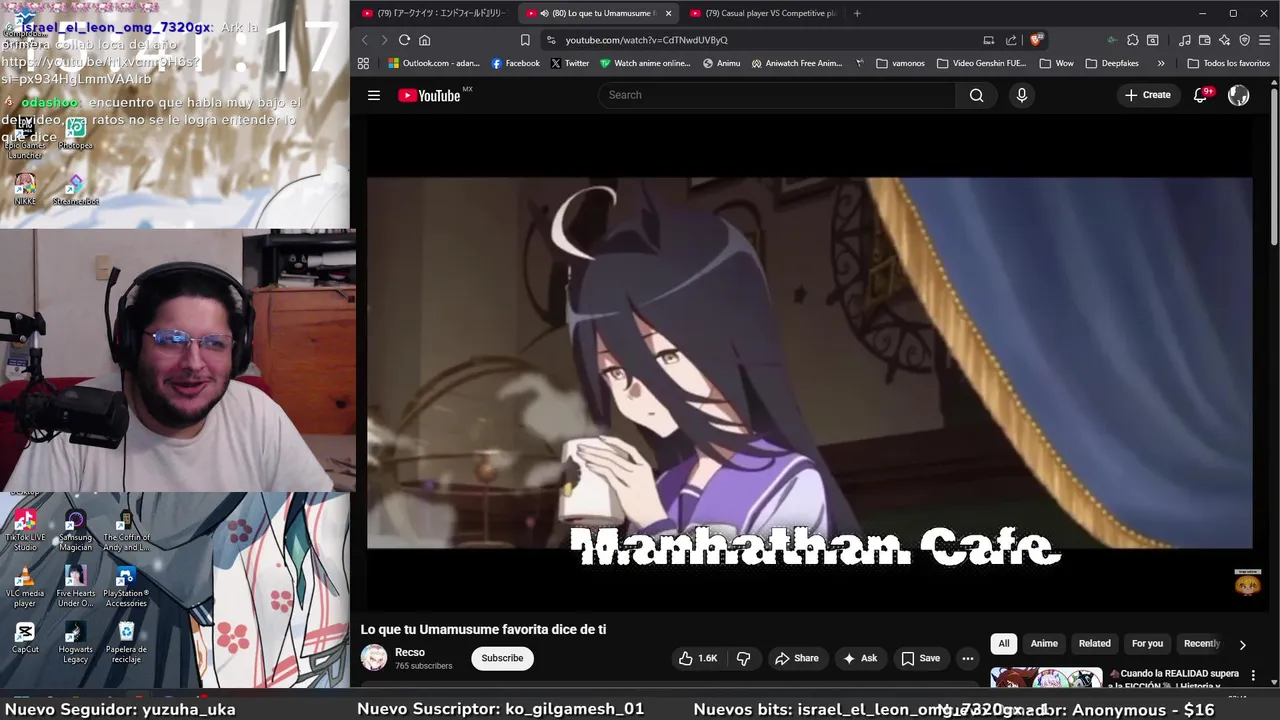Switch to 'Casual player VS Competitive' tab
The width and height of the screenshot is (1280, 720).
click(x=762, y=13)
